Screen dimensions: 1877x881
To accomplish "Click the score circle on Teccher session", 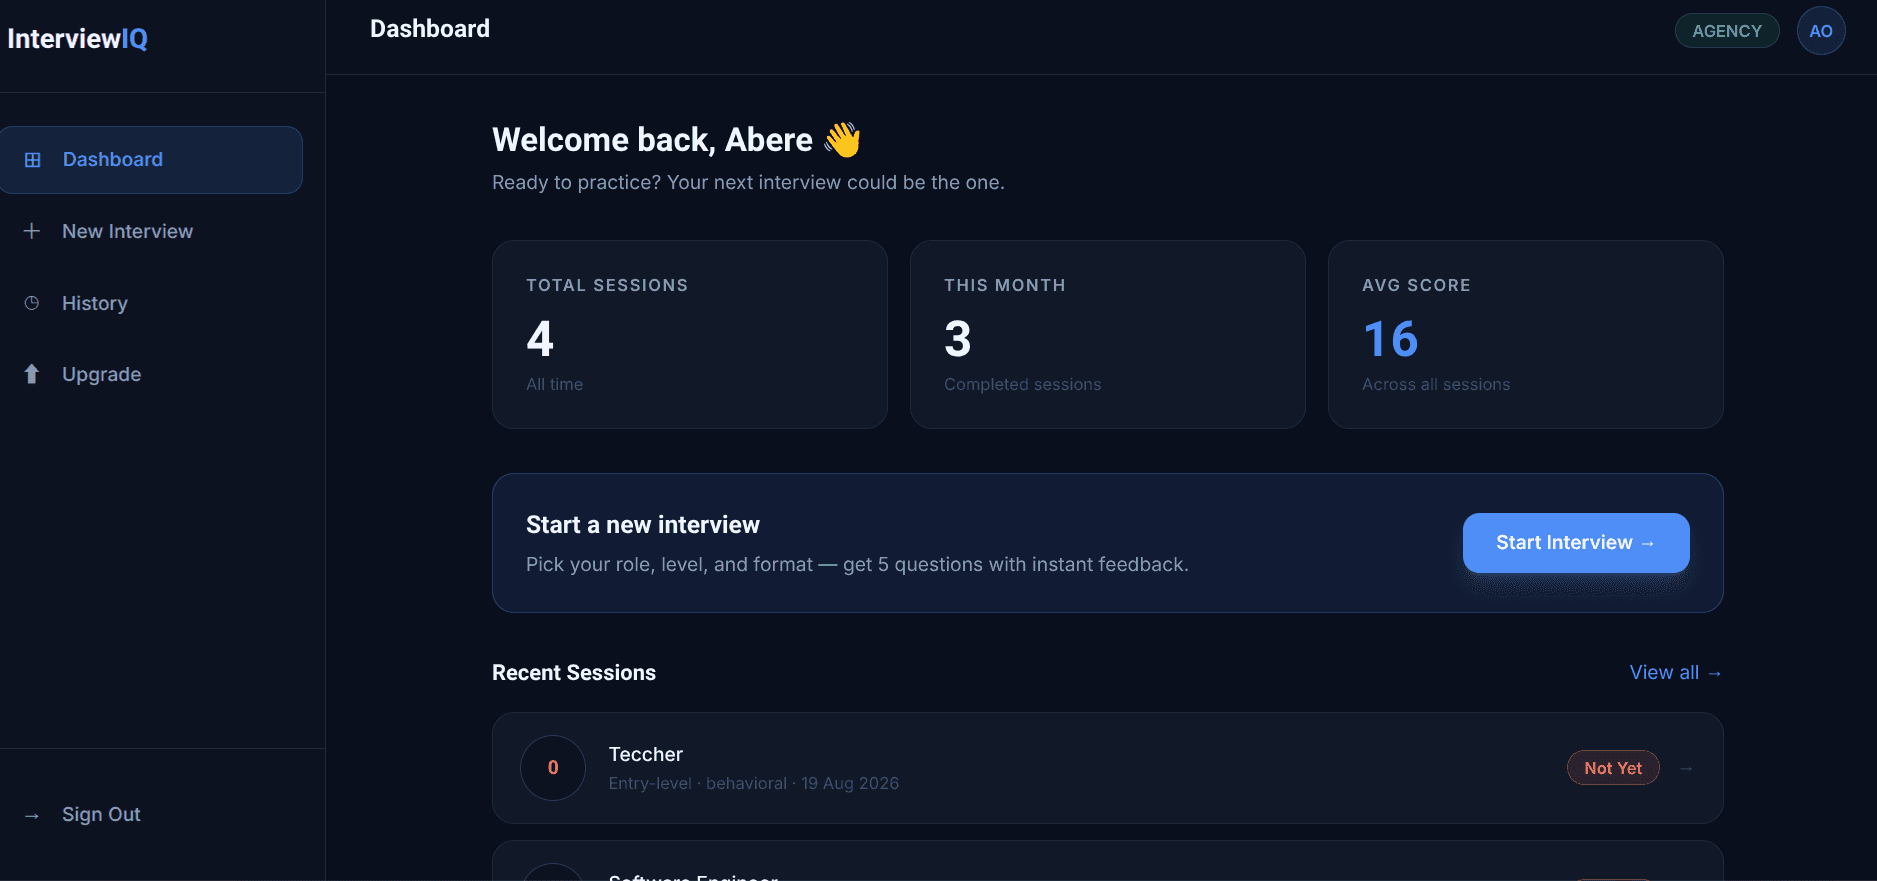I will click(x=553, y=768).
